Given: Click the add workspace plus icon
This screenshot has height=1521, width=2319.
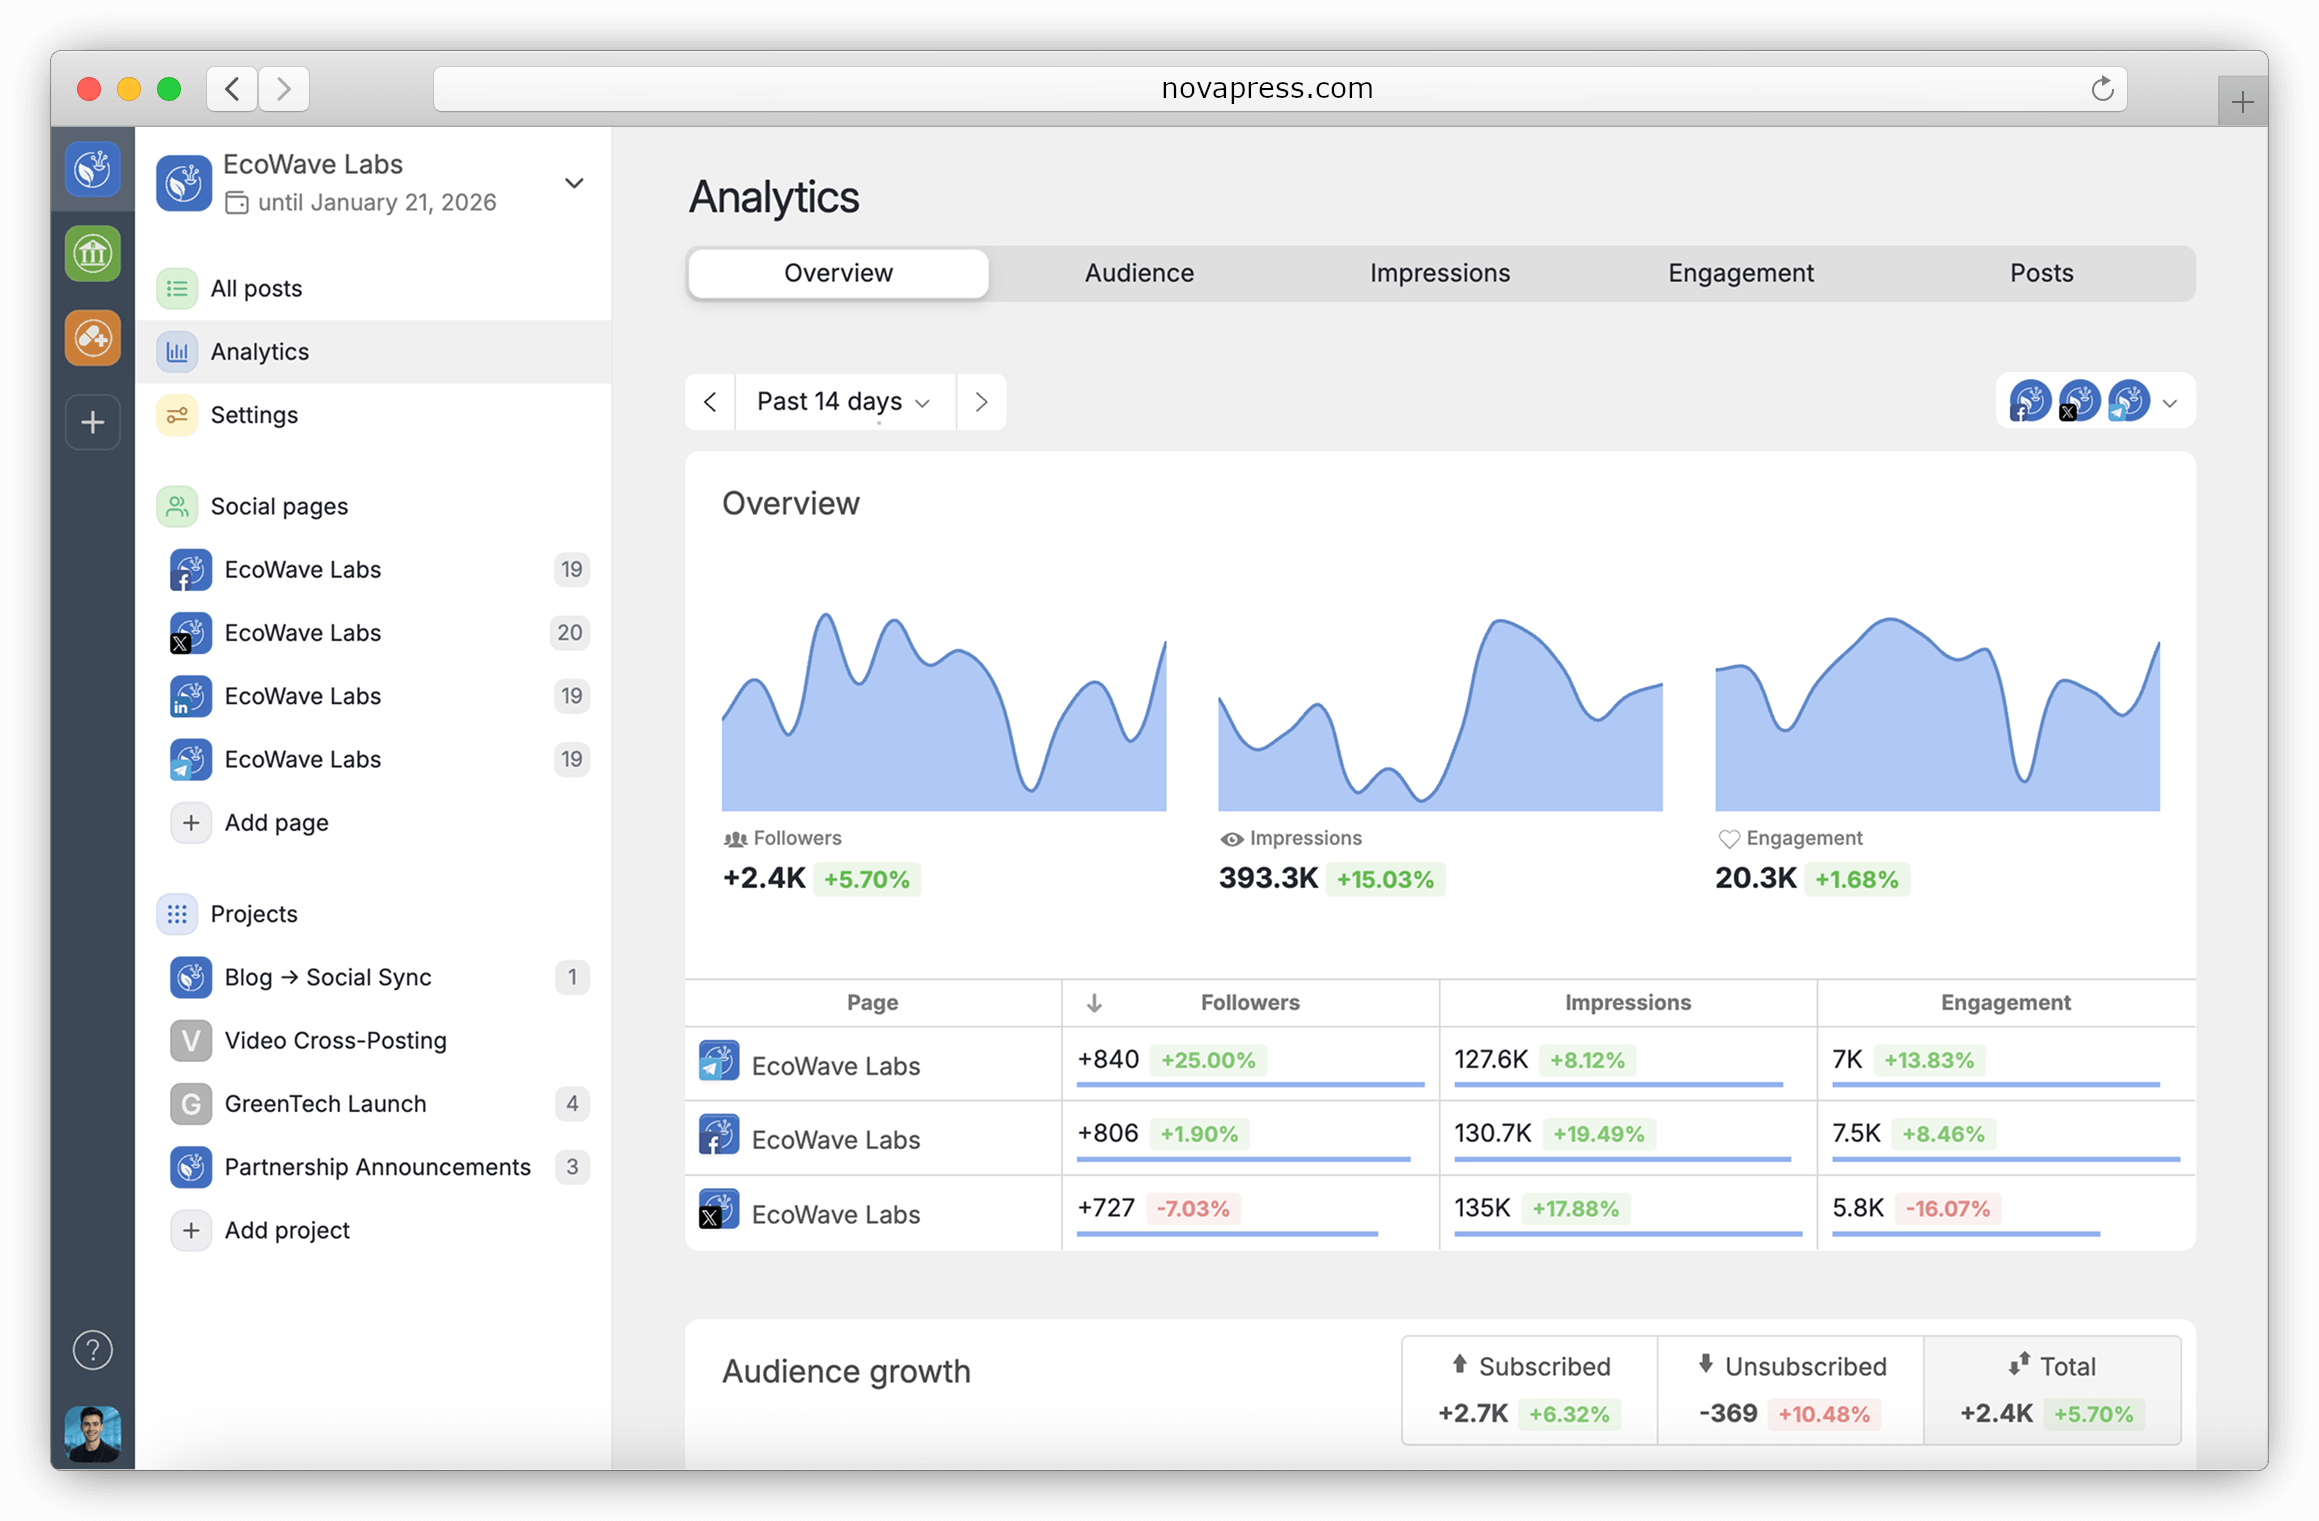Looking at the screenshot, I should 93,422.
